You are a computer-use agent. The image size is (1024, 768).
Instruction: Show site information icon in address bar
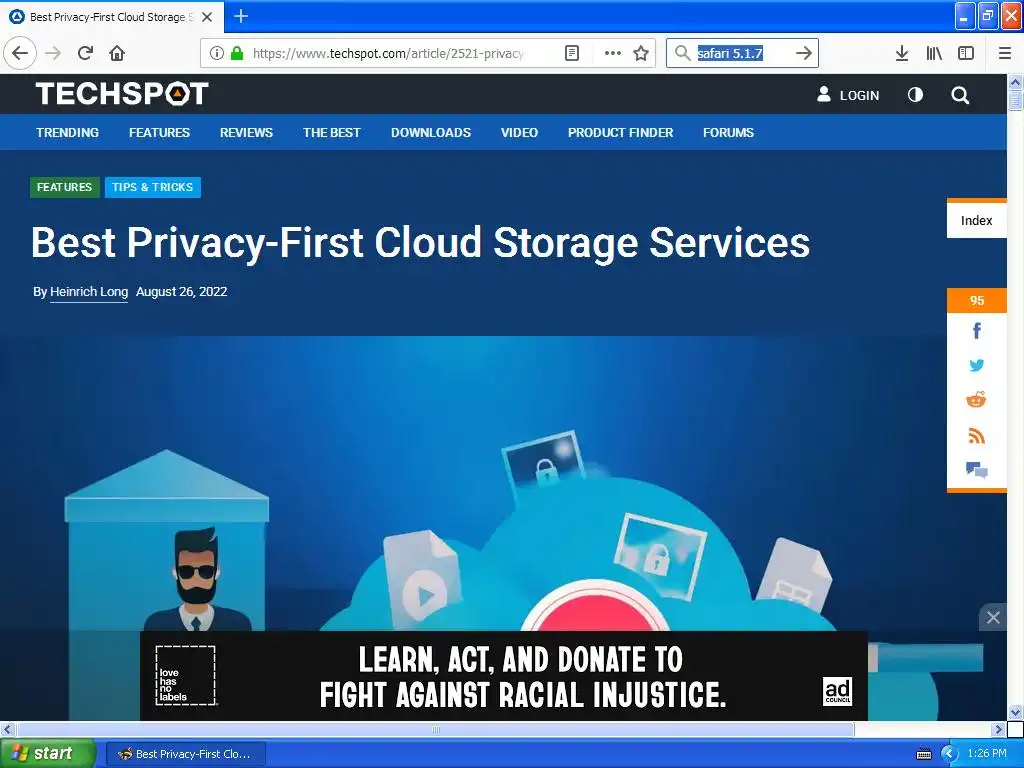[x=216, y=53]
